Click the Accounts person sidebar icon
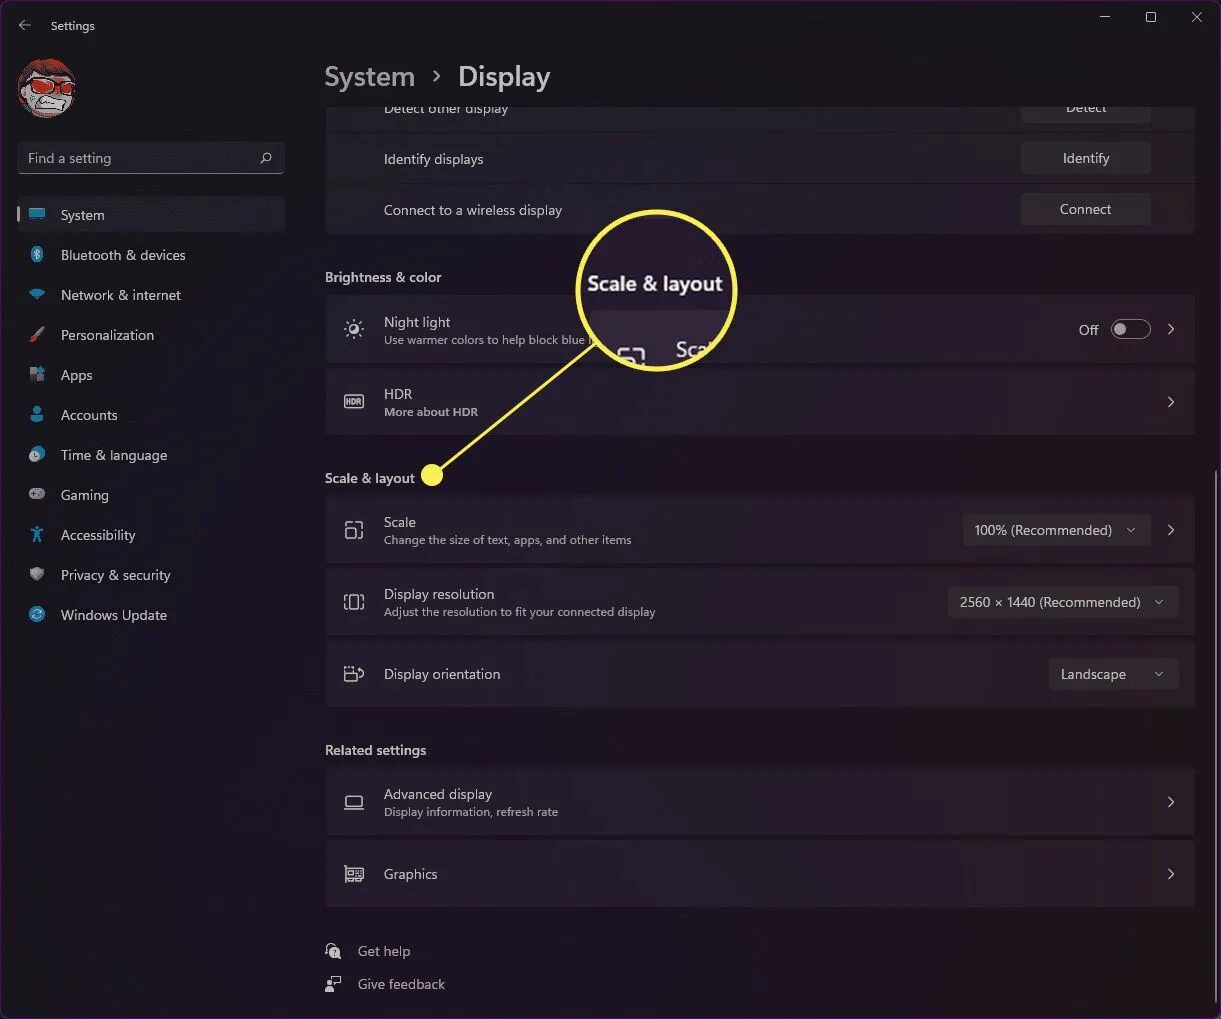 [37, 414]
